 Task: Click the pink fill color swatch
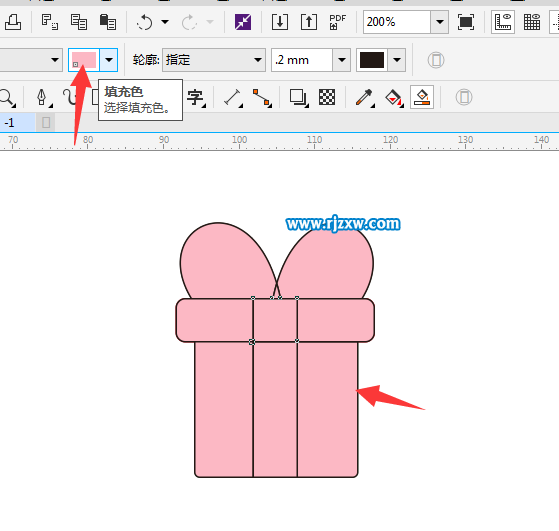[84, 60]
